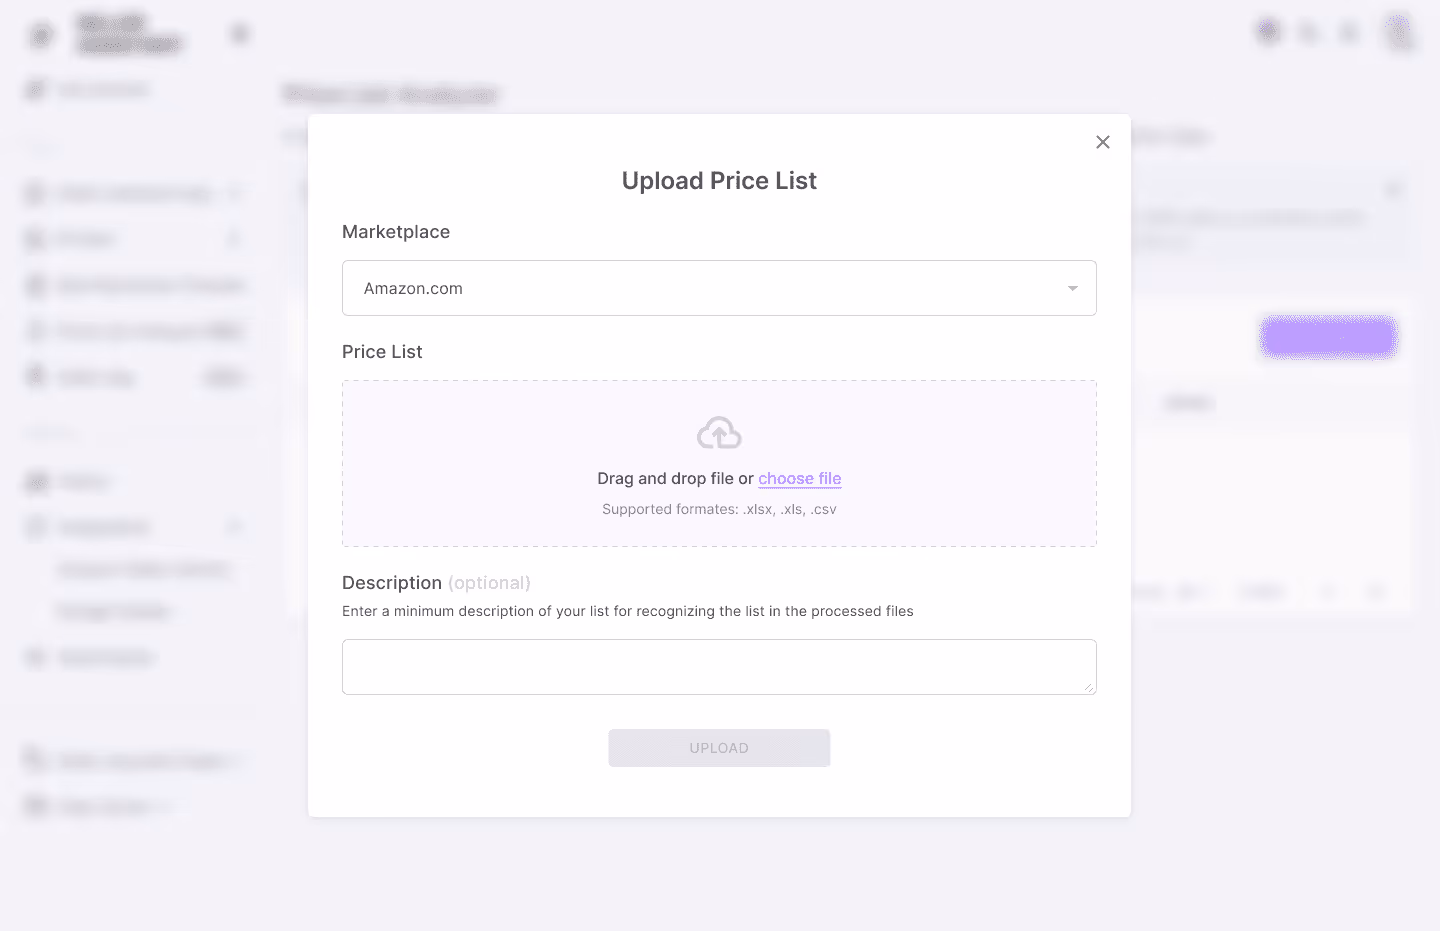This screenshot has width=1440, height=931.
Task: Open the Marketplace dropdown showing Amazon.com
Action: [x=700, y=288]
